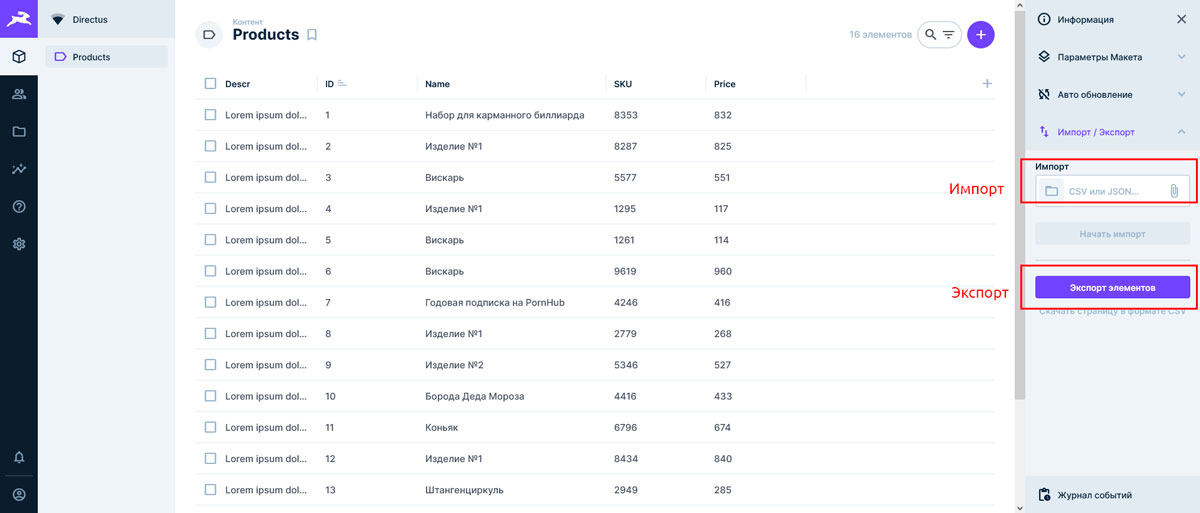This screenshot has height=513, width=1200.
Task: Open the Content module cube icon
Action: 19,57
